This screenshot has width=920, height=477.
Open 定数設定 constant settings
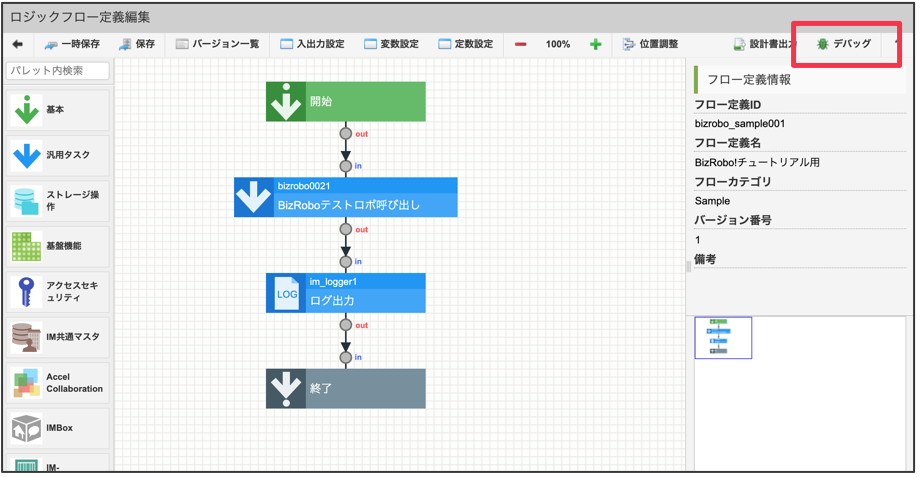point(466,44)
